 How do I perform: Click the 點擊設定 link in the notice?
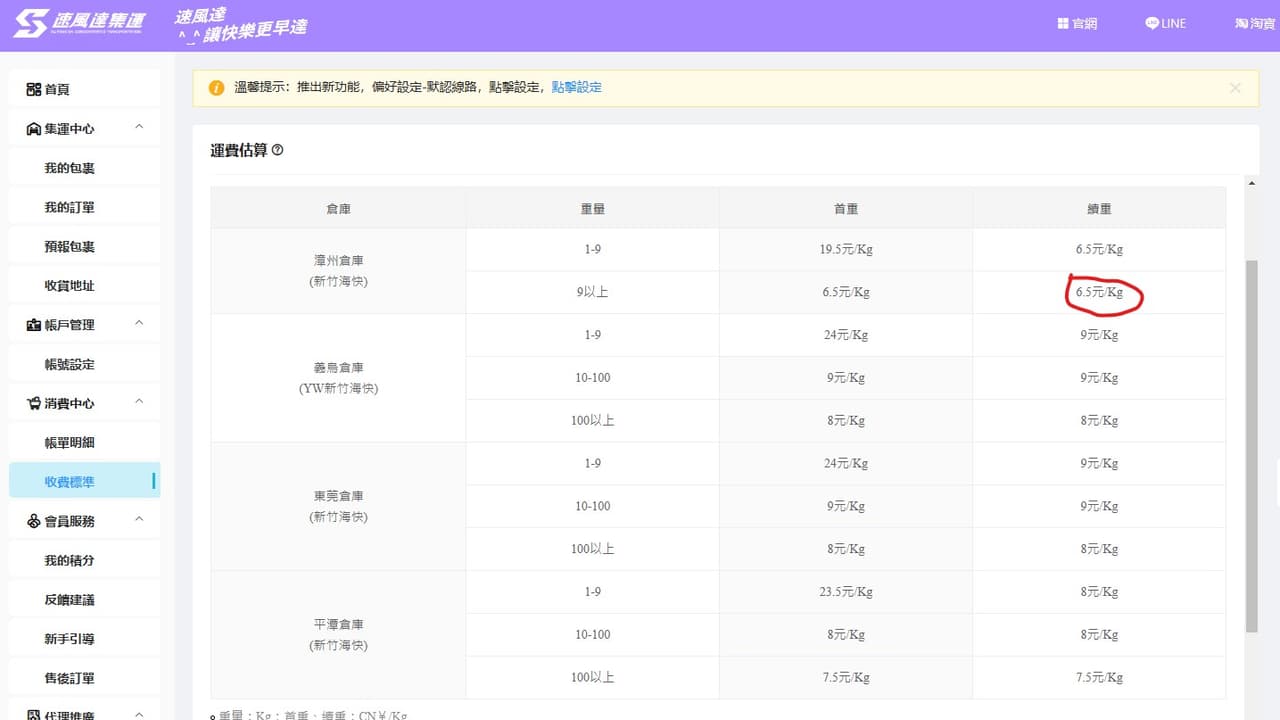pyautogui.click(x=577, y=88)
